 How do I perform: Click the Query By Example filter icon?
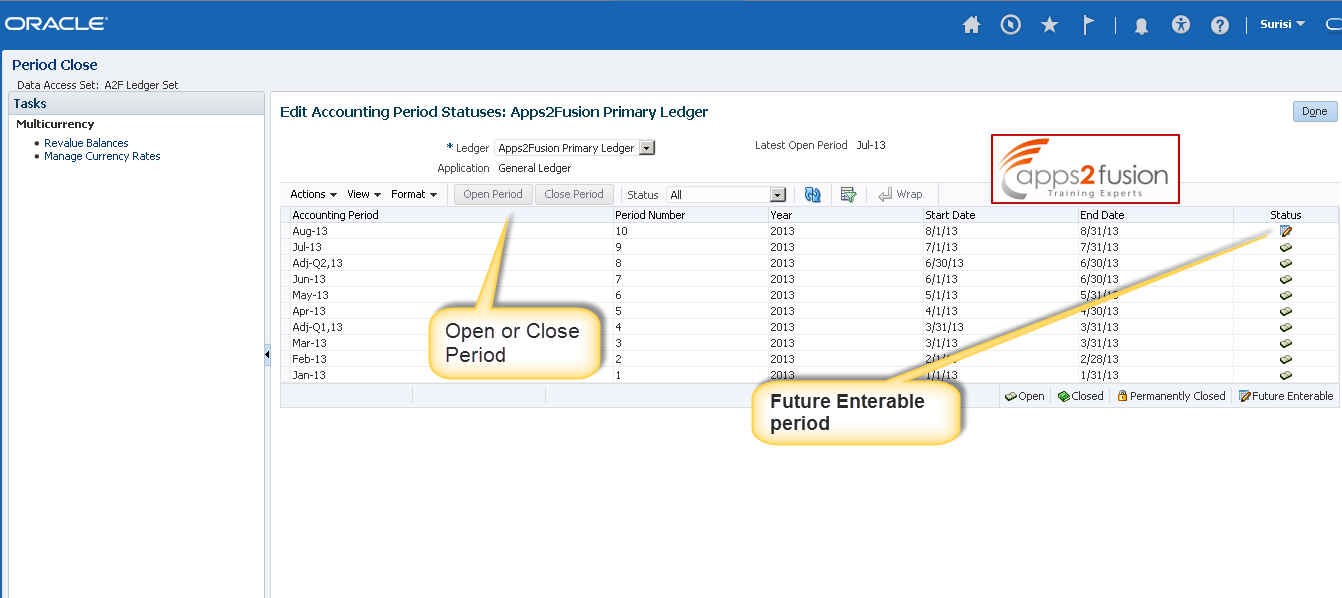[x=848, y=194]
